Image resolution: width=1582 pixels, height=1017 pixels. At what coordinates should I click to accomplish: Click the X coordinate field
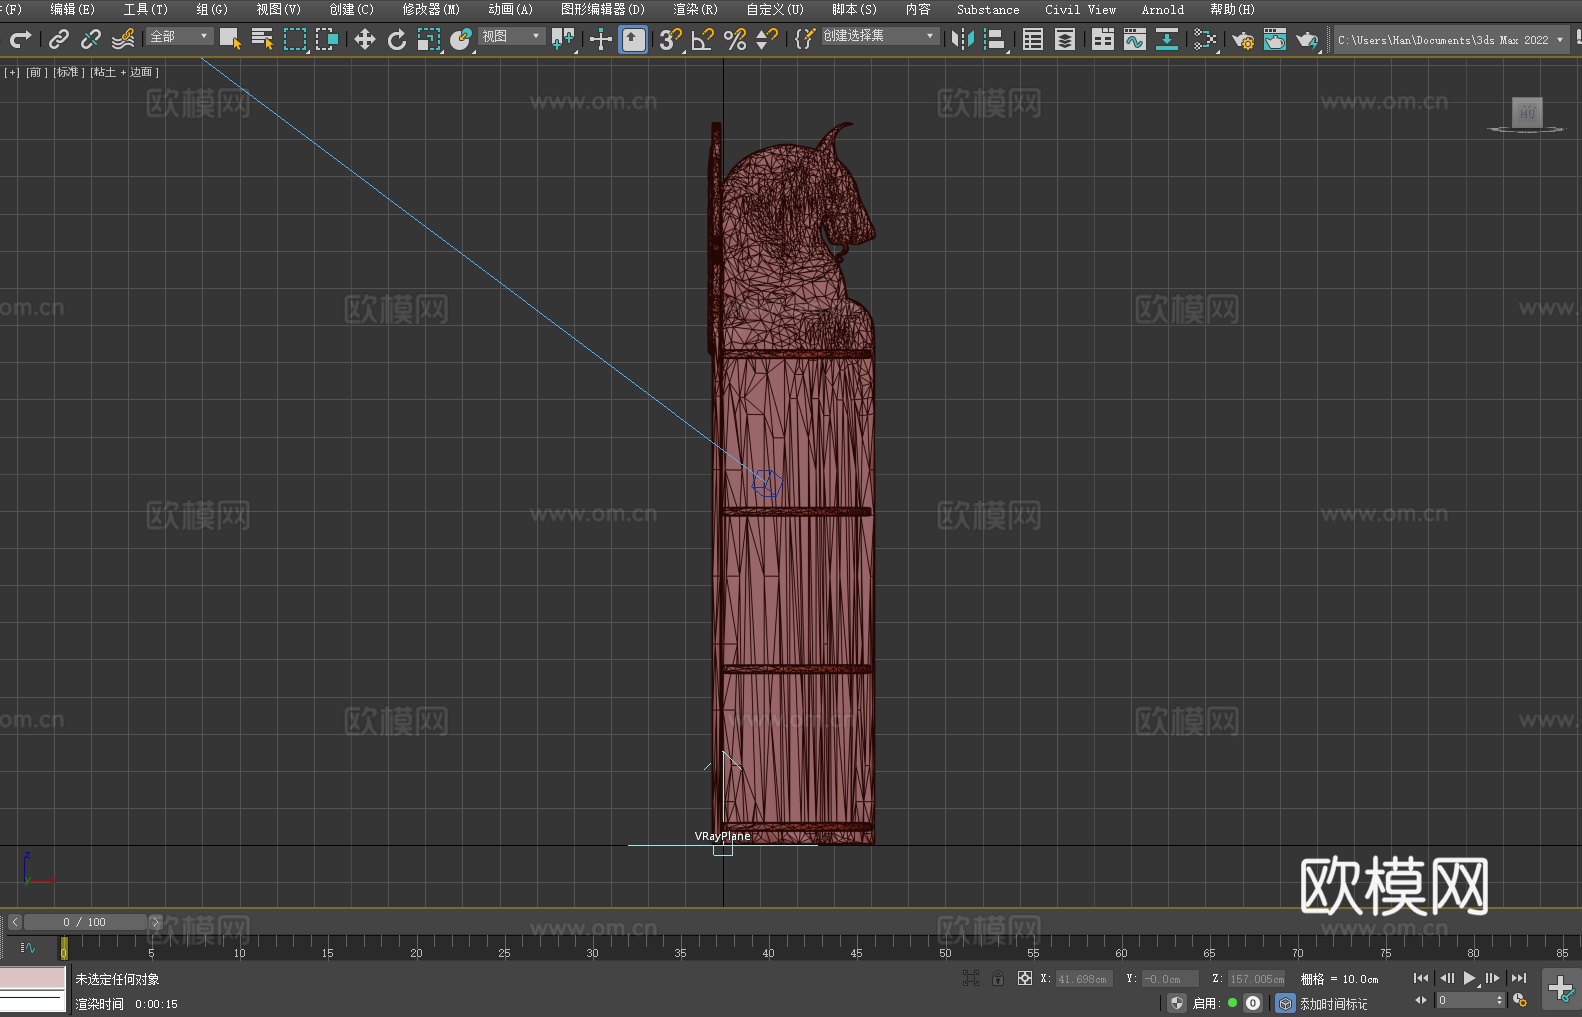click(x=1084, y=979)
